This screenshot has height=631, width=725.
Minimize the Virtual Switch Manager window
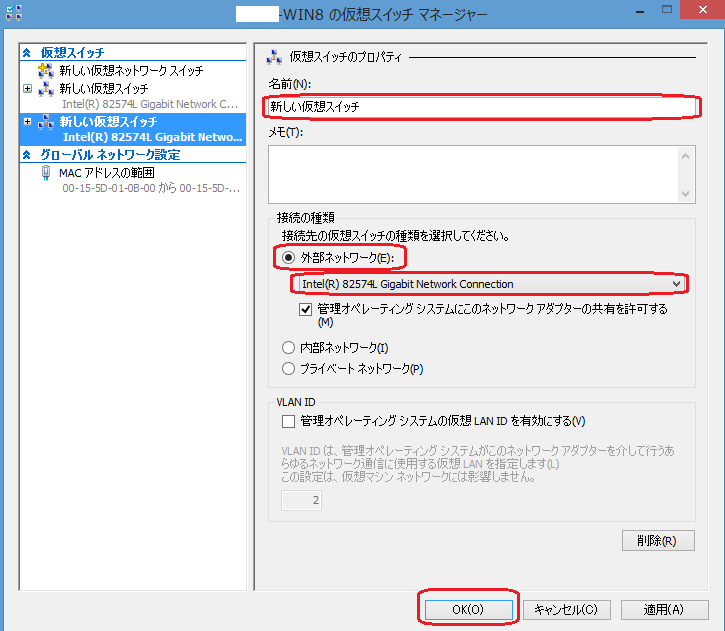pos(640,11)
